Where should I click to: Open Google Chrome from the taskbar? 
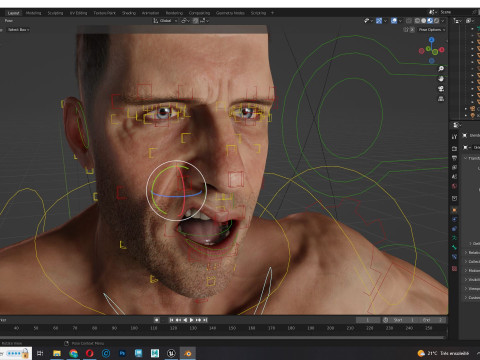[73, 353]
